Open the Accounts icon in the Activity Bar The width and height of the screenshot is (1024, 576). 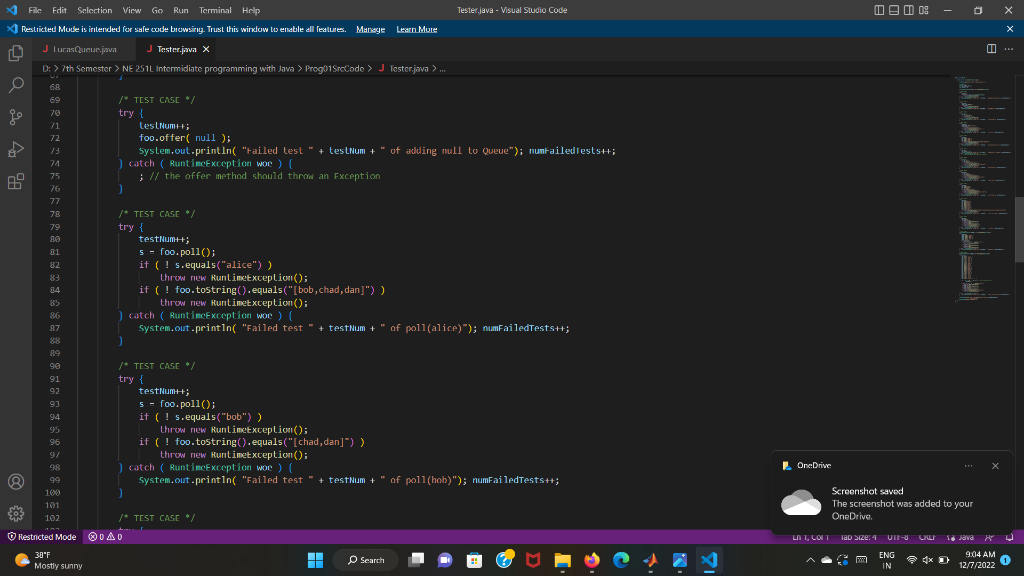[x=15, y=481]
